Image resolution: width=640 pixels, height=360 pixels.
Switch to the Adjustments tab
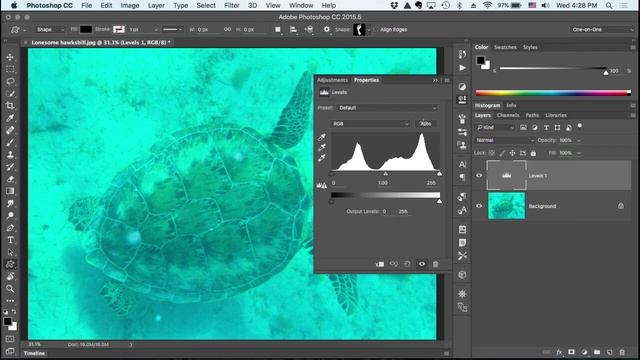click(332, 80)
